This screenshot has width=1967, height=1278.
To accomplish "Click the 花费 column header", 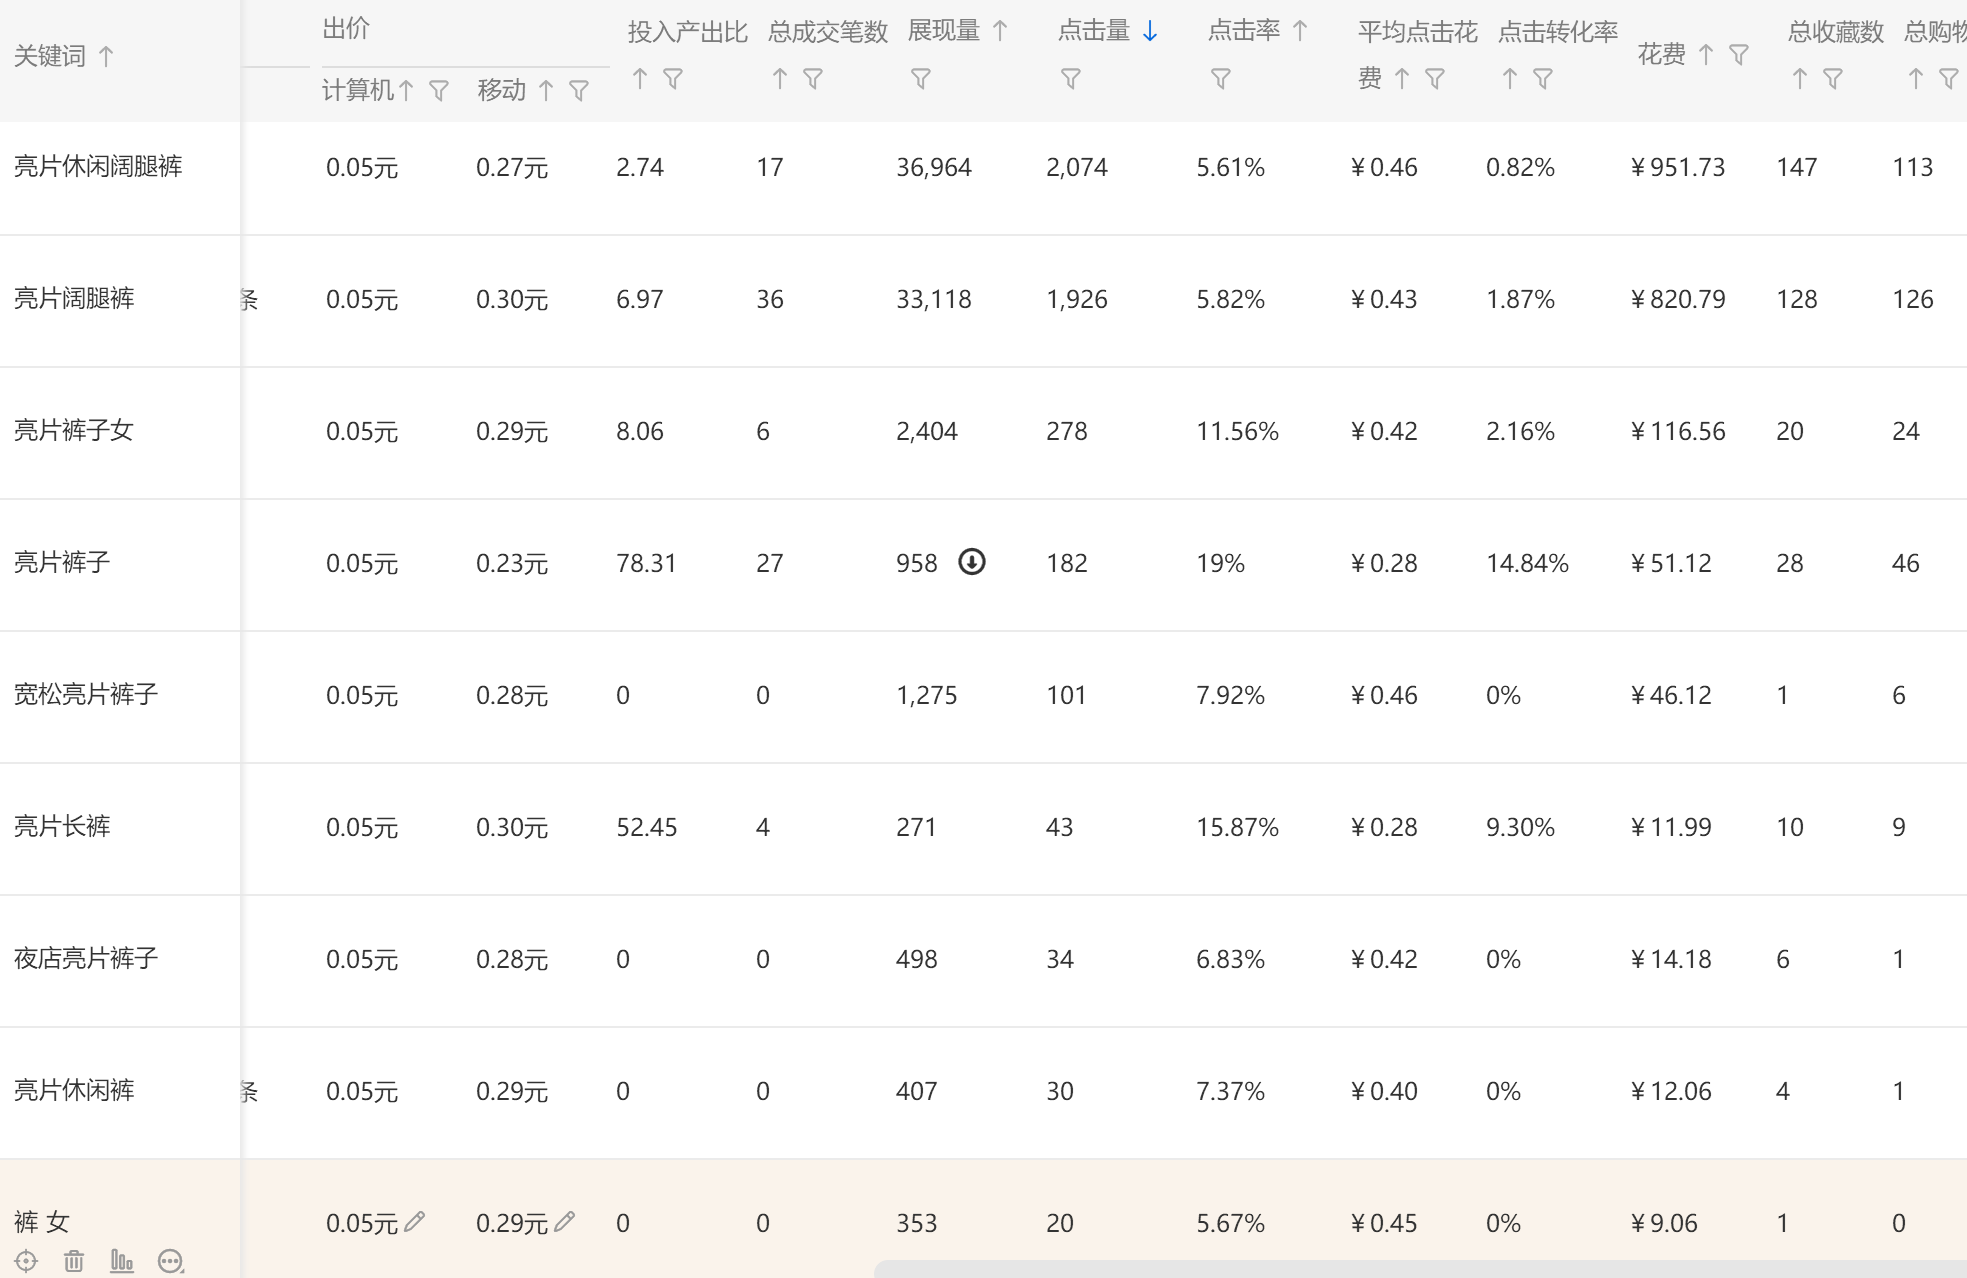I will click(1662, 54).
